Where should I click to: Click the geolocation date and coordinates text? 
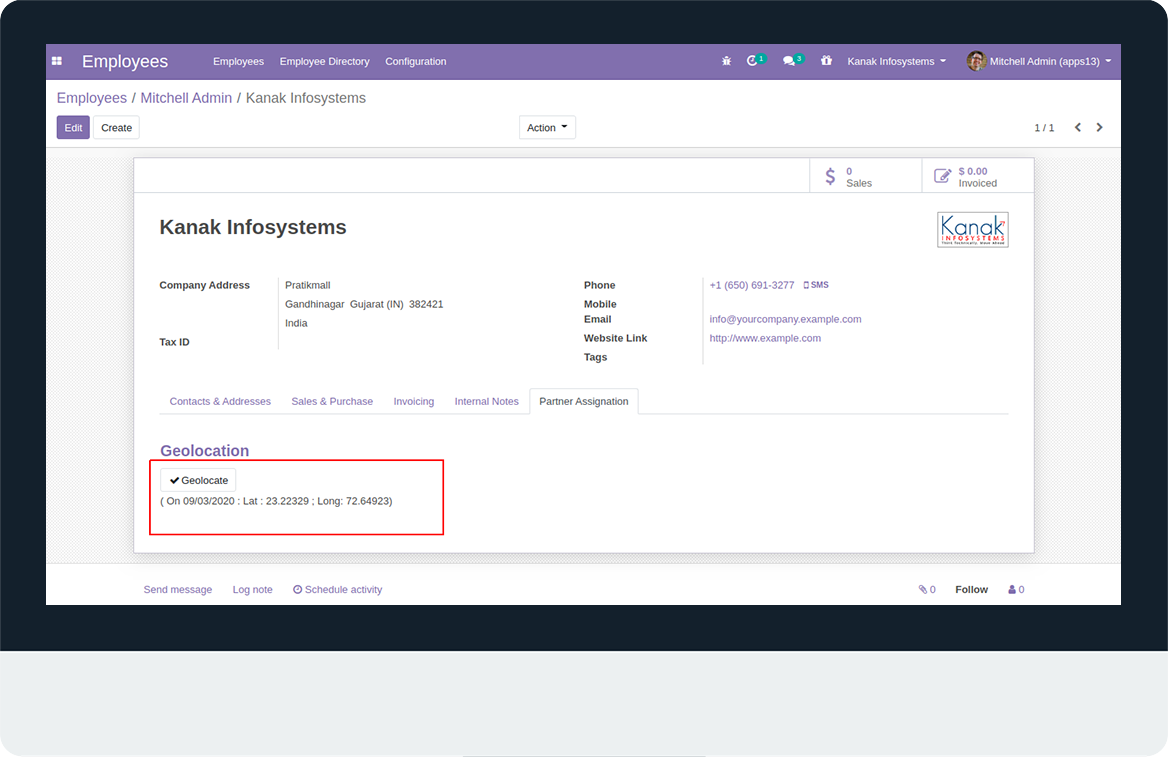tap(276, 501)
